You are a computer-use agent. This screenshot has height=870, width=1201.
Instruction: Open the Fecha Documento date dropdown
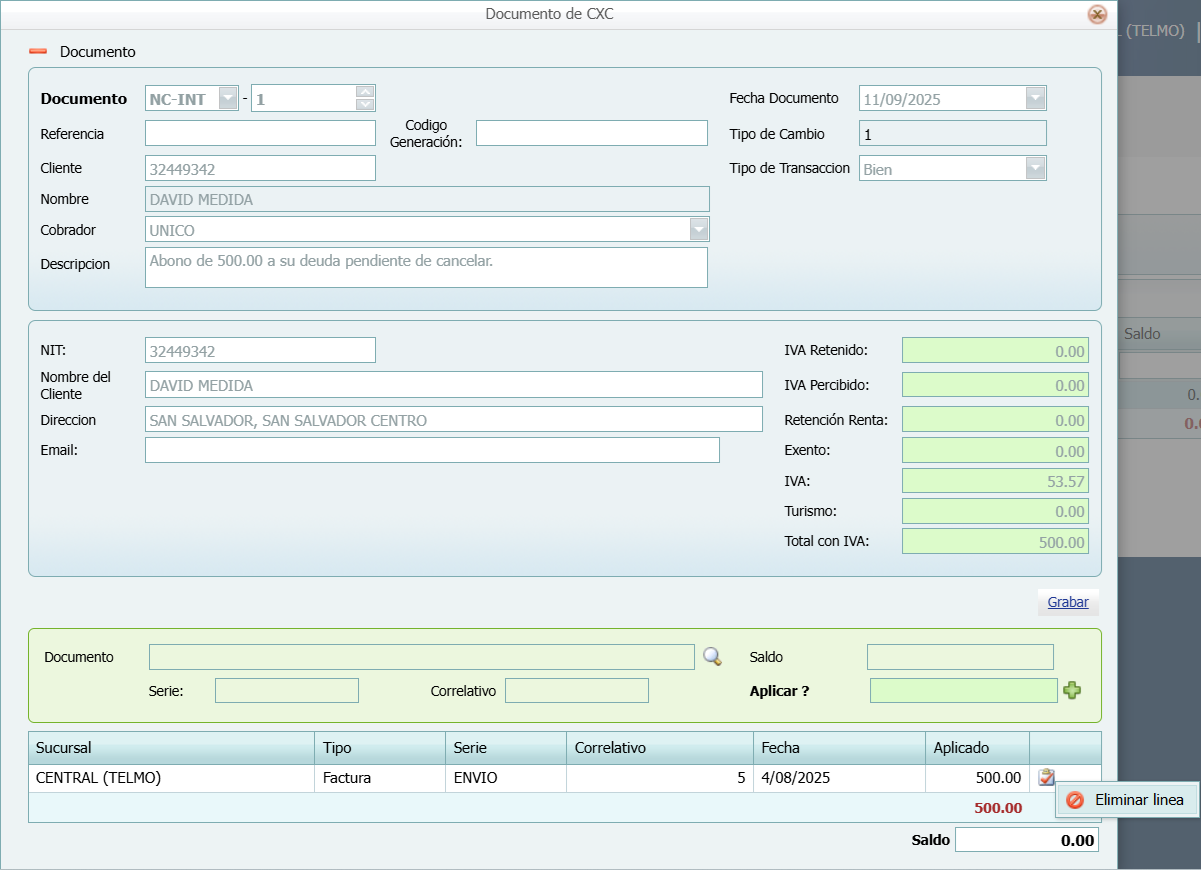coord(1035,98)
